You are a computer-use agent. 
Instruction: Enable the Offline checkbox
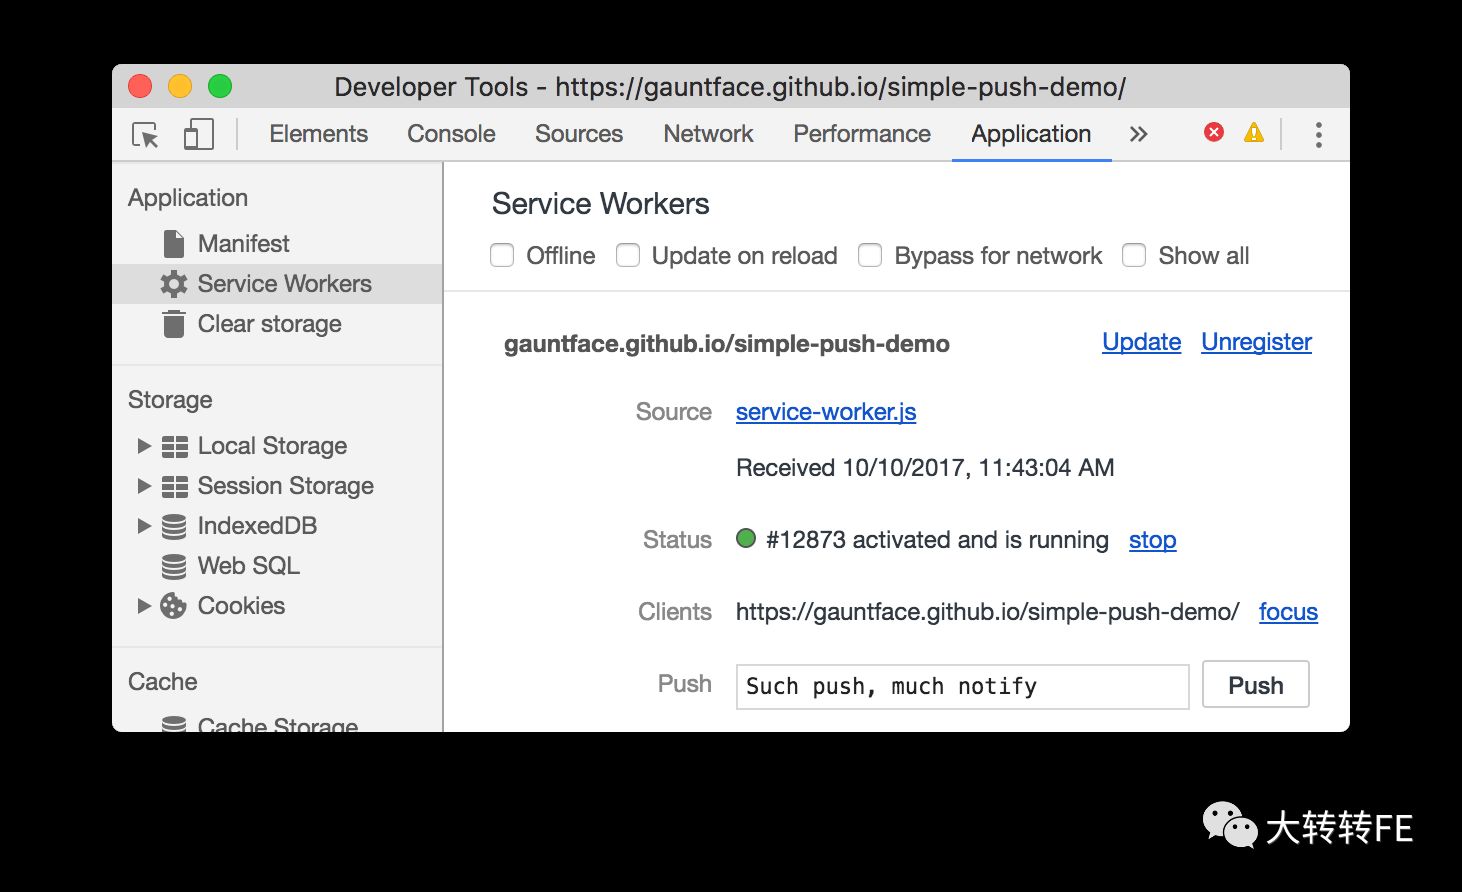502,256
